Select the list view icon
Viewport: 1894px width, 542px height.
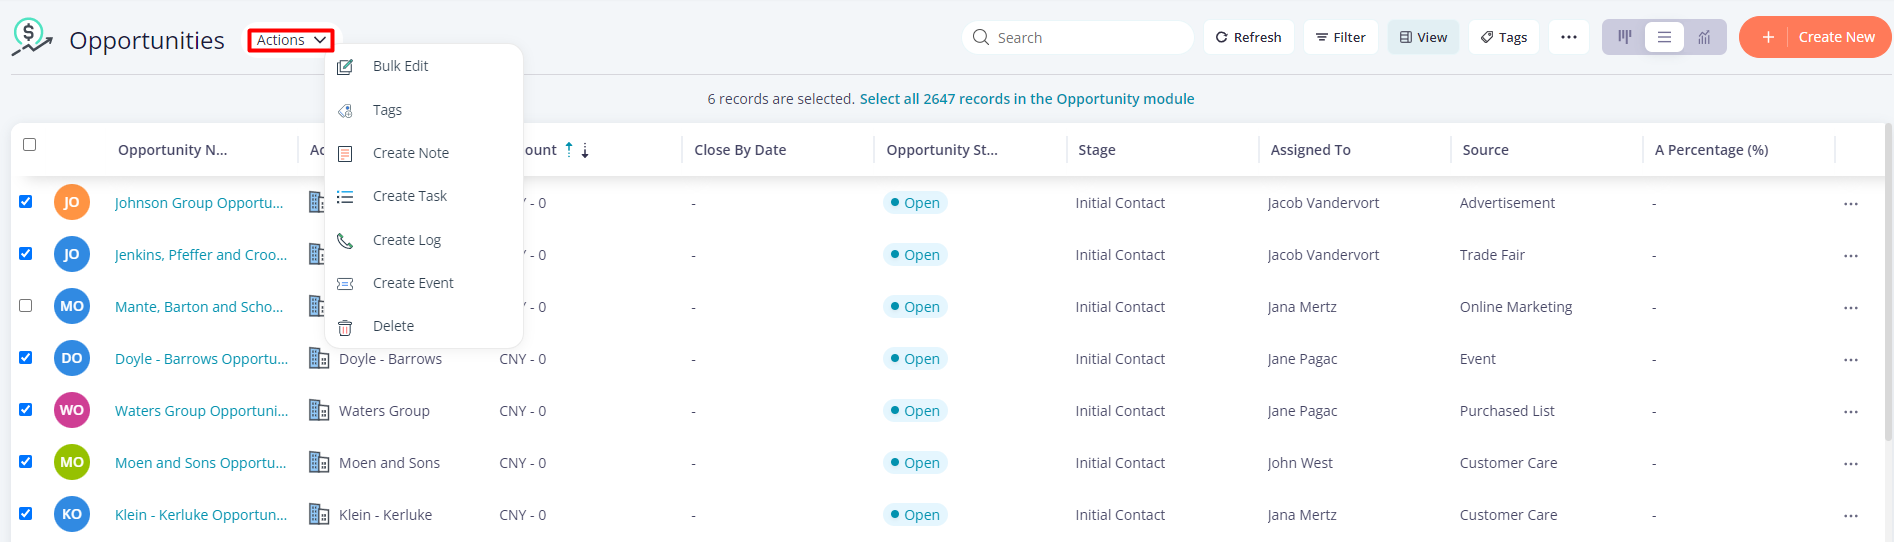(1664, 37)
